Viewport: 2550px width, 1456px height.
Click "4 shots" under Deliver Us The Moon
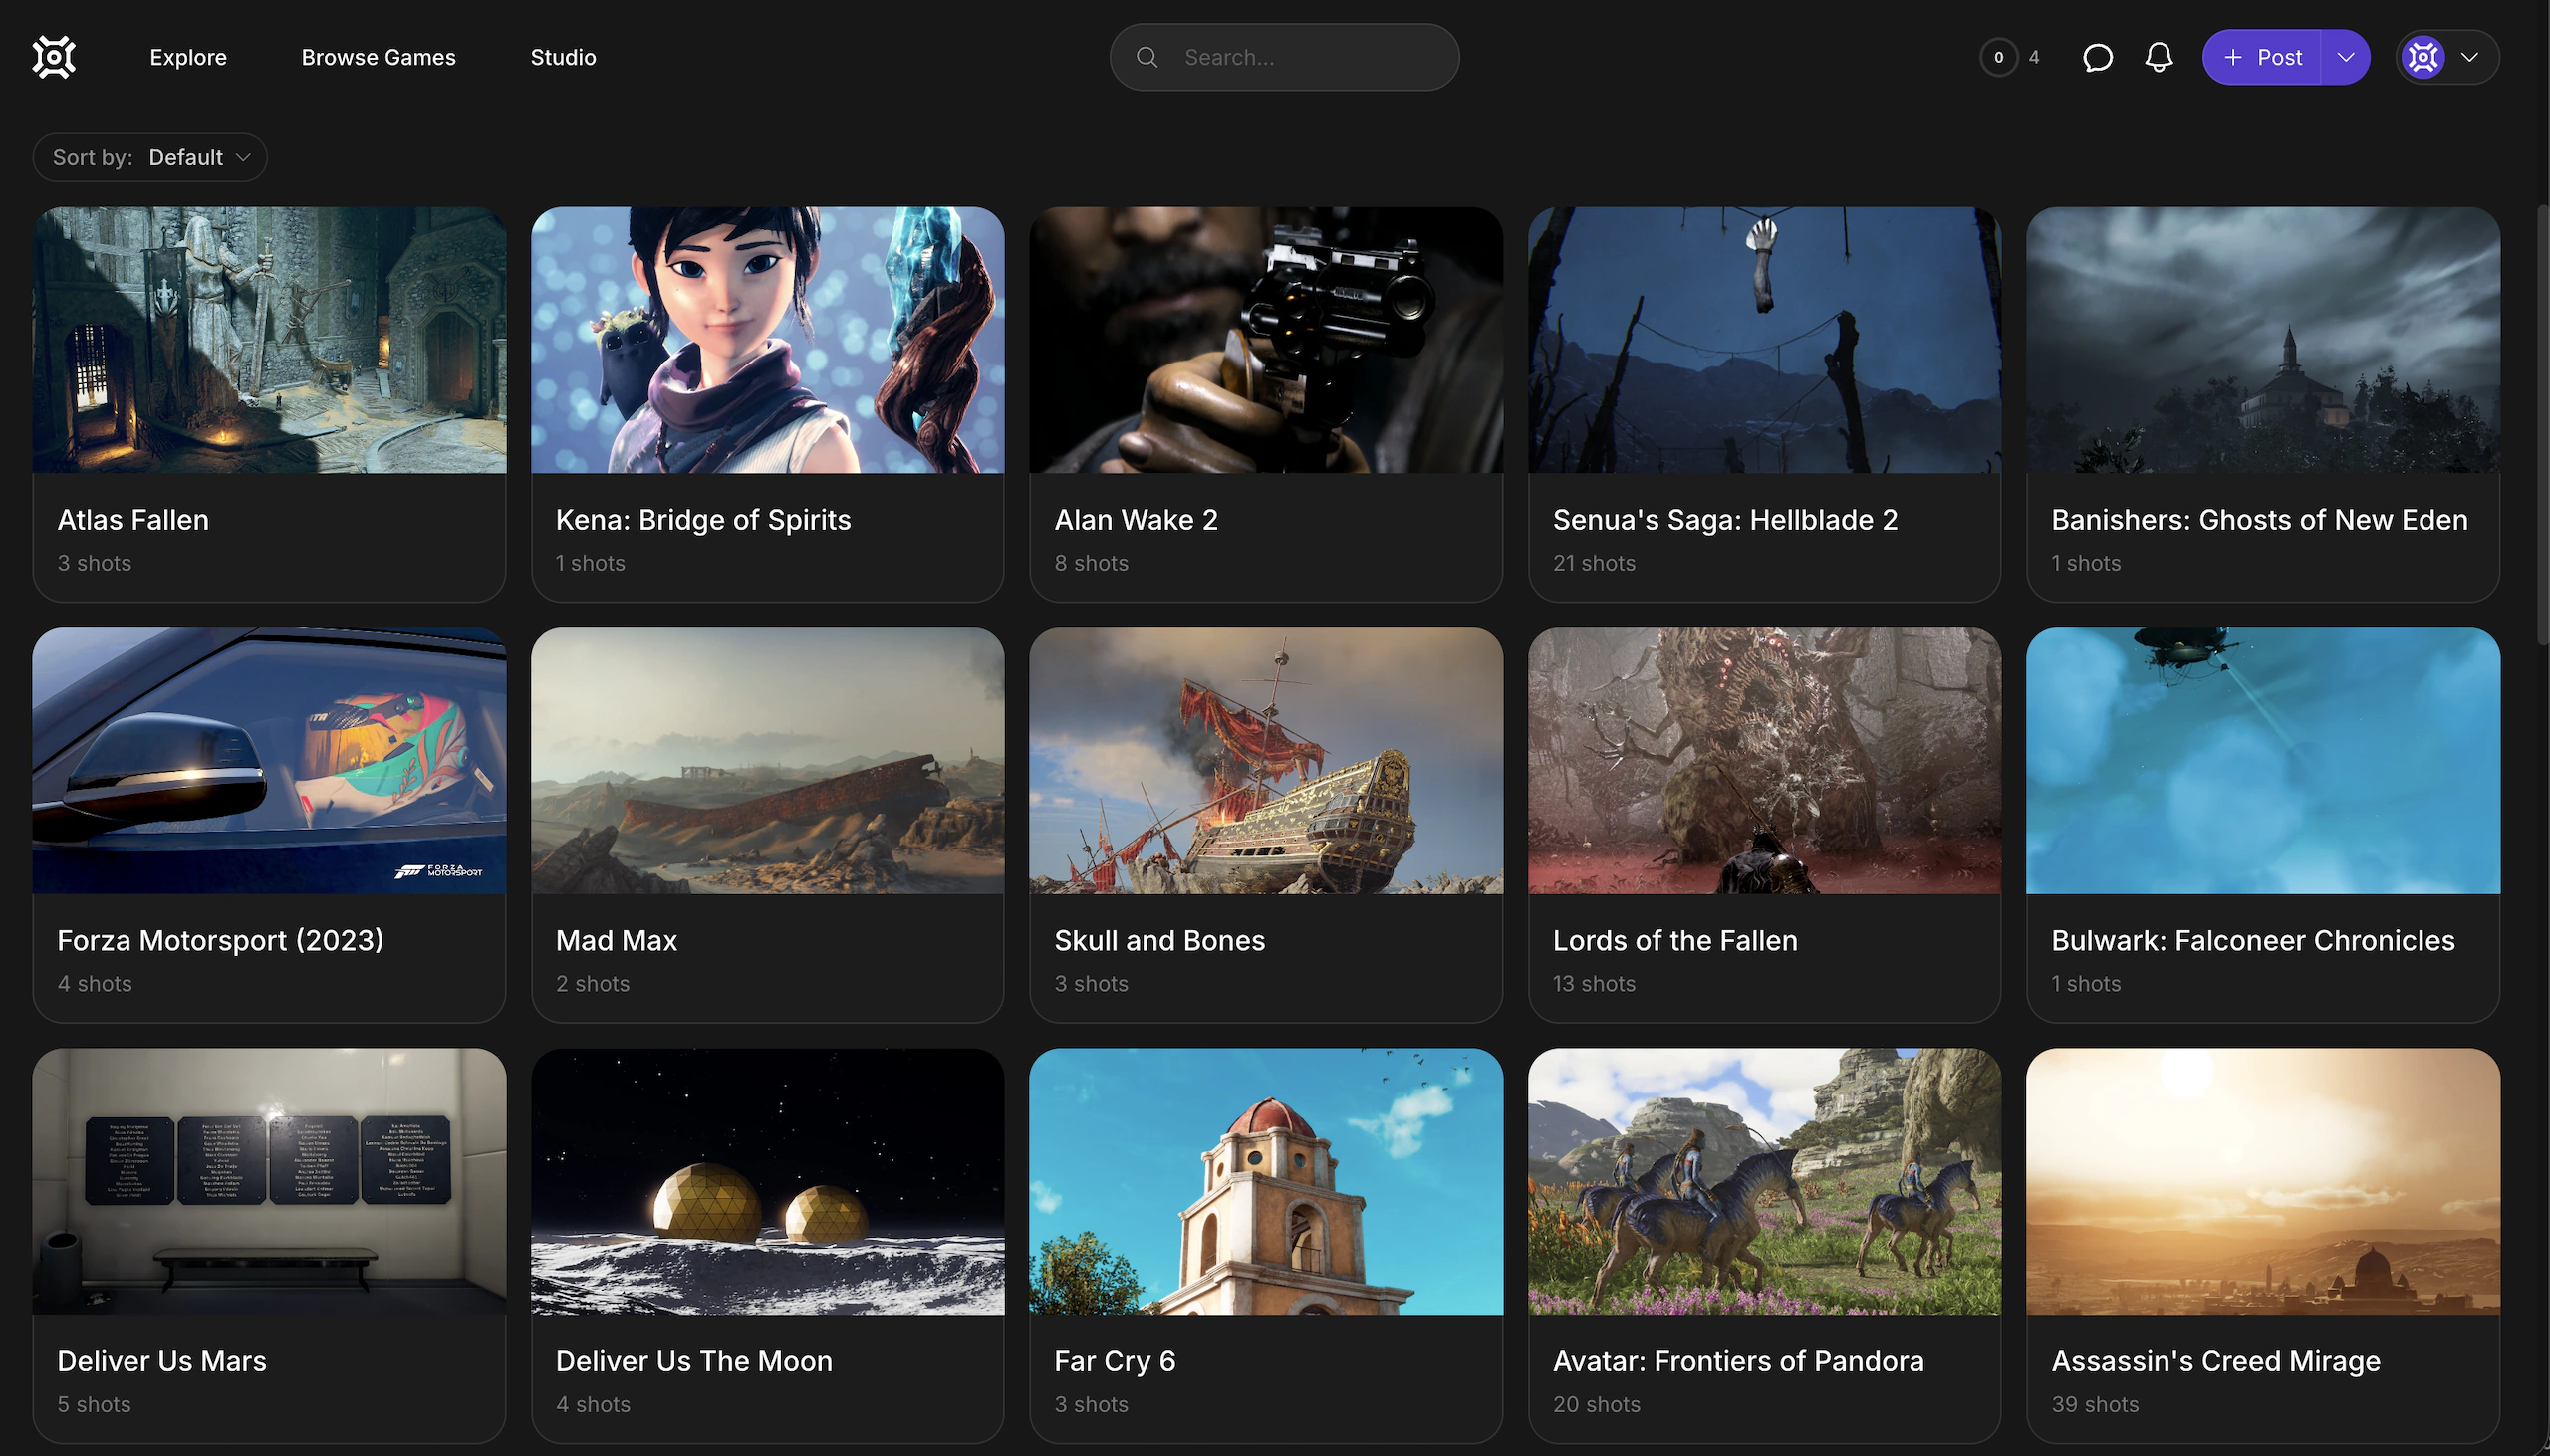coord(593,1404)
